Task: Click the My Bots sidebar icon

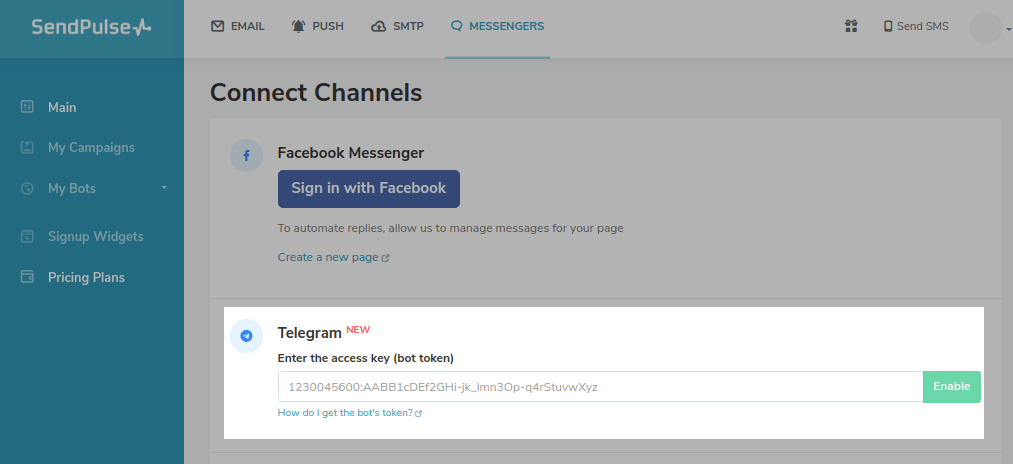Action: (27, 189)
